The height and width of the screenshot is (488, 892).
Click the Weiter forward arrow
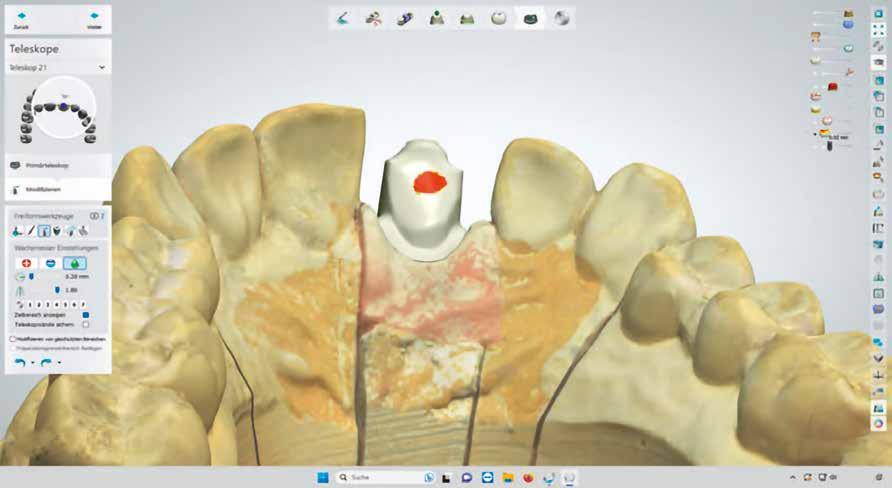point(94,19)
